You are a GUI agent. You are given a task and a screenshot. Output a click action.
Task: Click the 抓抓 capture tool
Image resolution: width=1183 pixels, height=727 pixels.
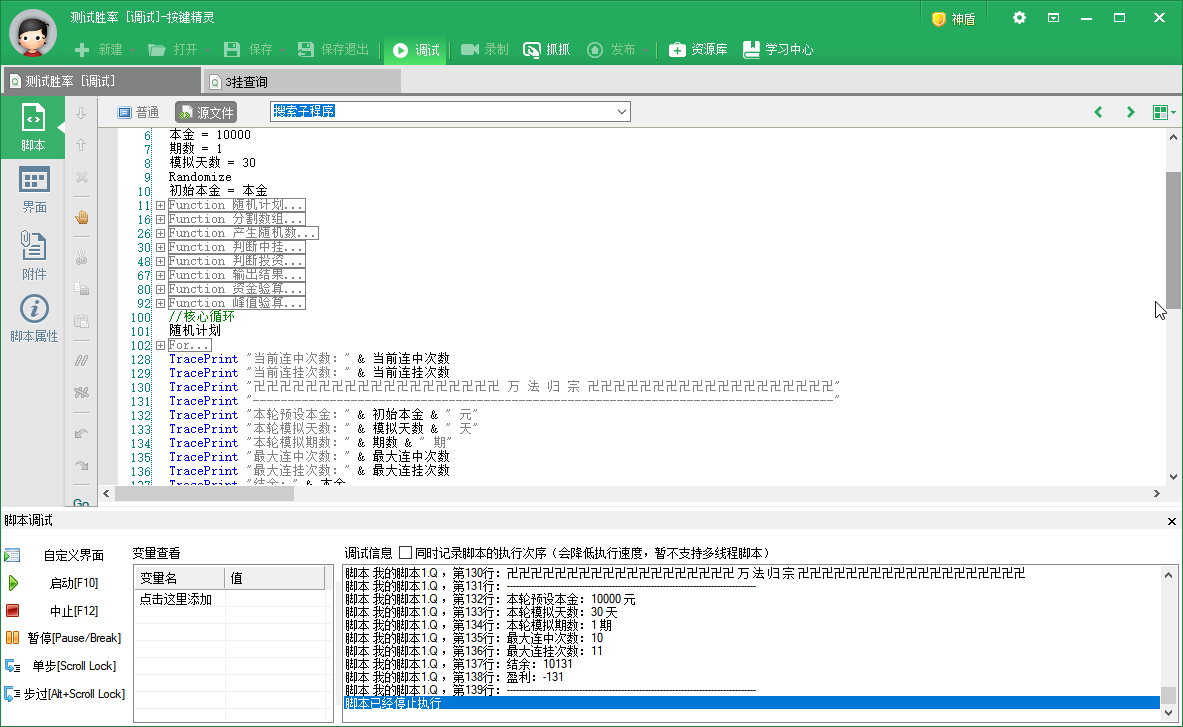546,50
